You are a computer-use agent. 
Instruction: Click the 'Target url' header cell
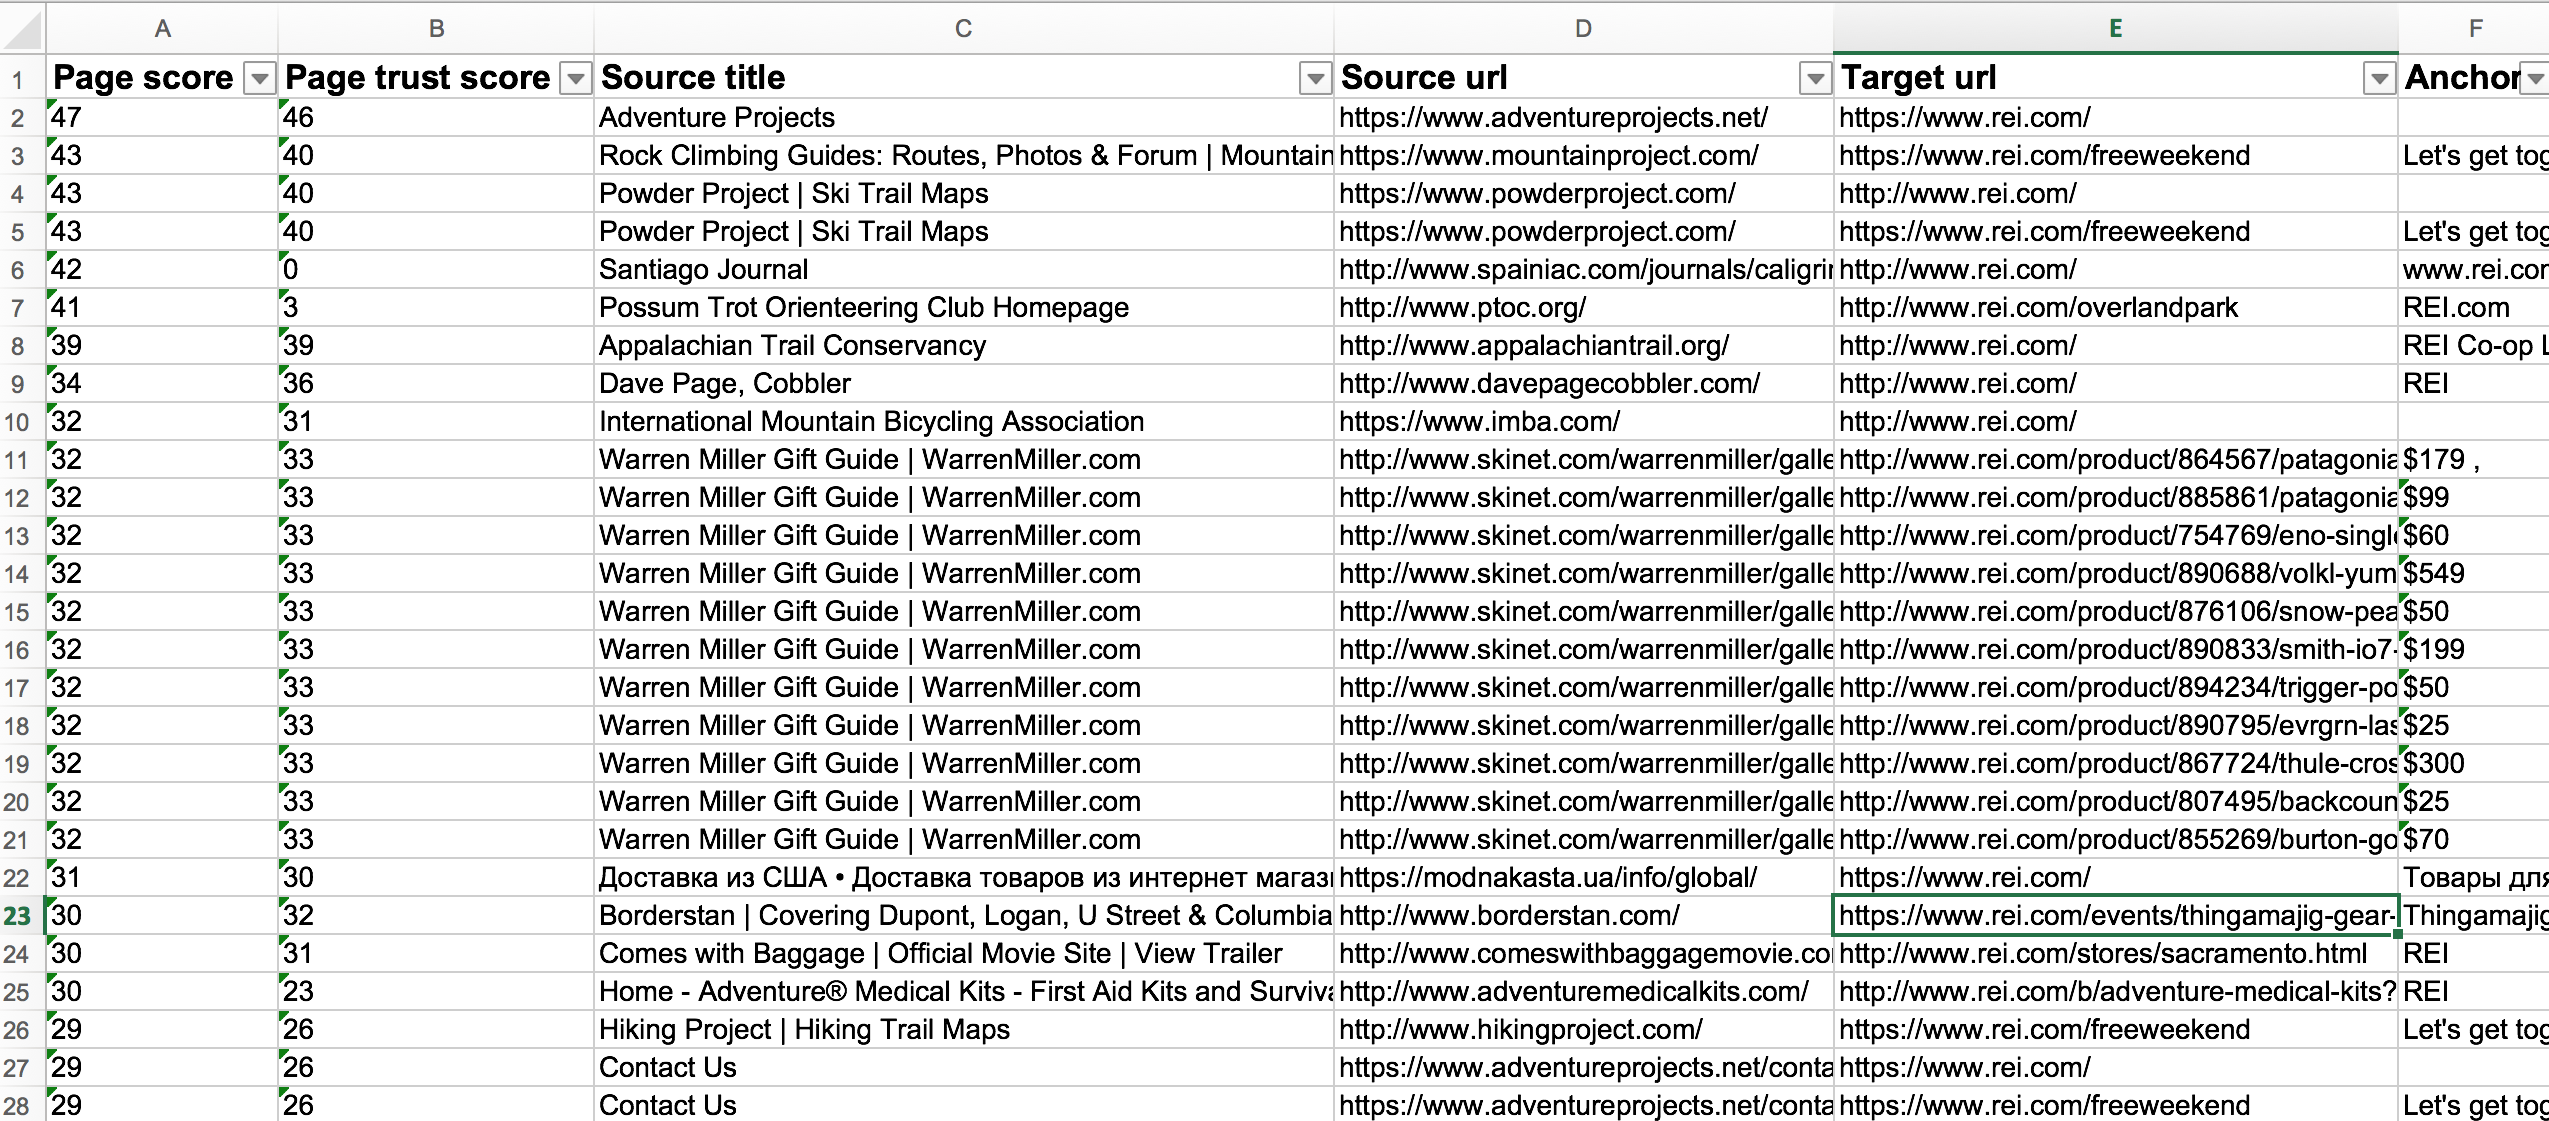[2115, 78]
